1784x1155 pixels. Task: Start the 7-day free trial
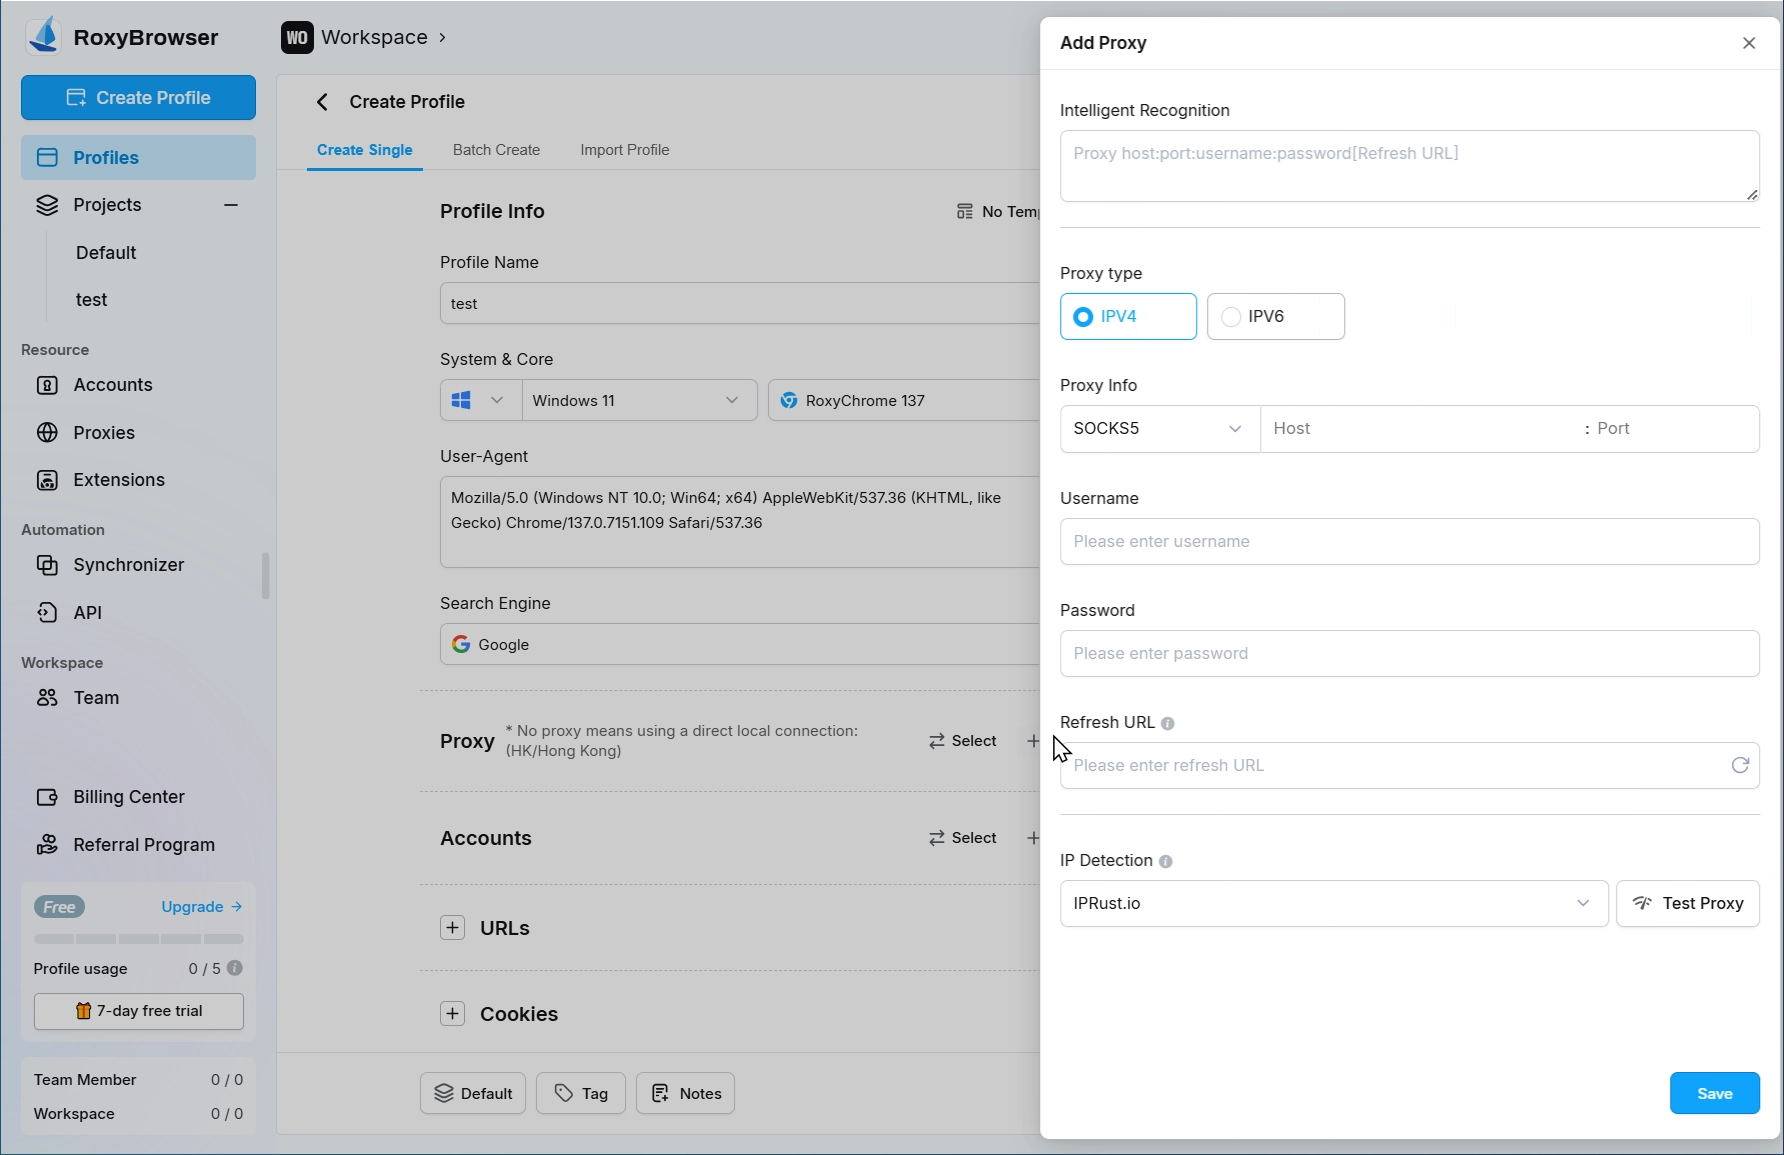click(x=139, y=1011)
